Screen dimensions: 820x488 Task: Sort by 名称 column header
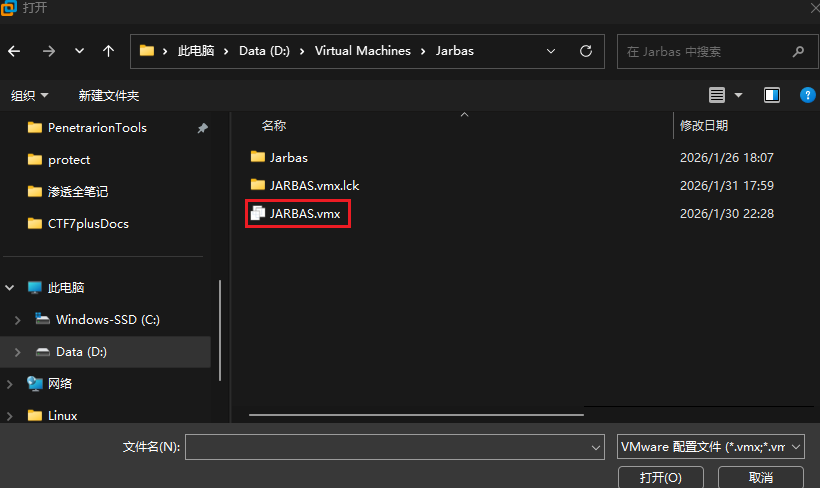274,126
